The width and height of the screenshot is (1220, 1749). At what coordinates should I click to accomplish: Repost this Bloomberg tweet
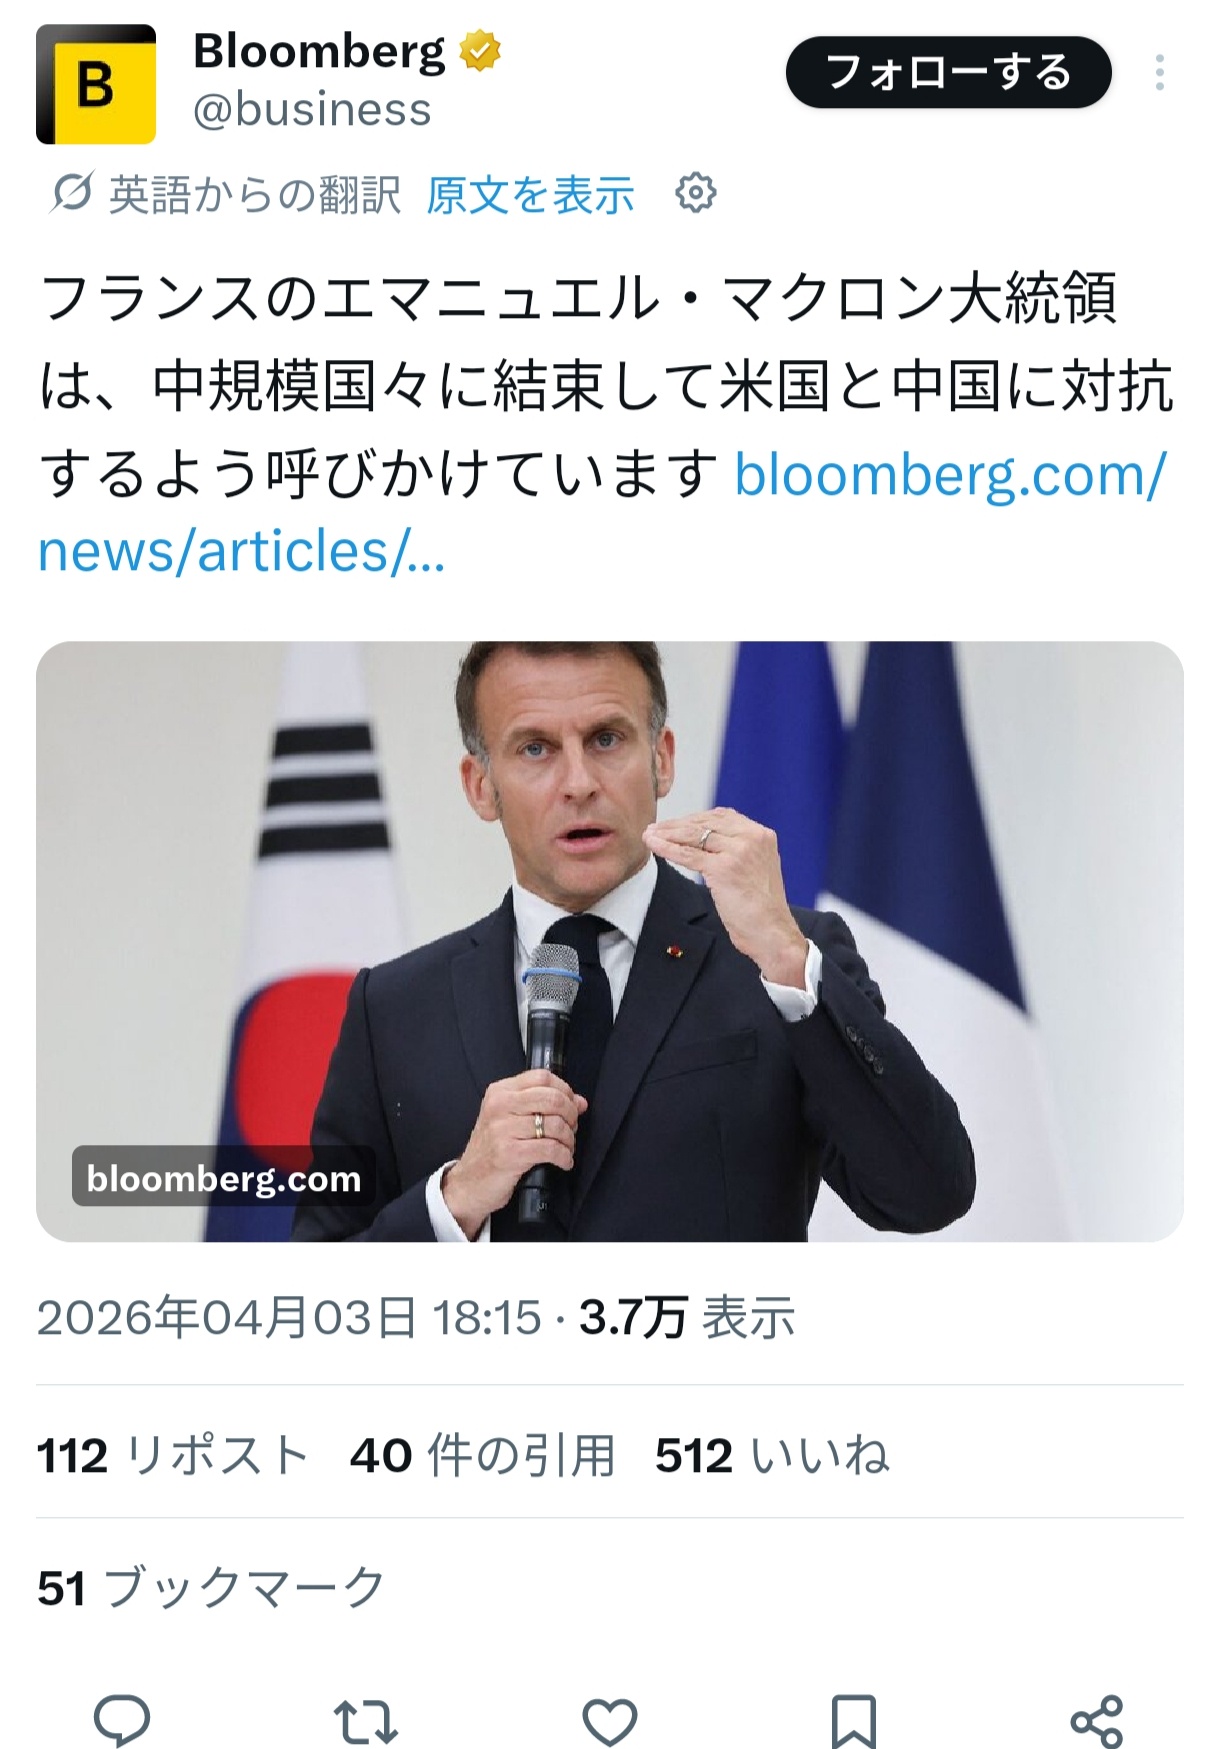click(365, 1720)
